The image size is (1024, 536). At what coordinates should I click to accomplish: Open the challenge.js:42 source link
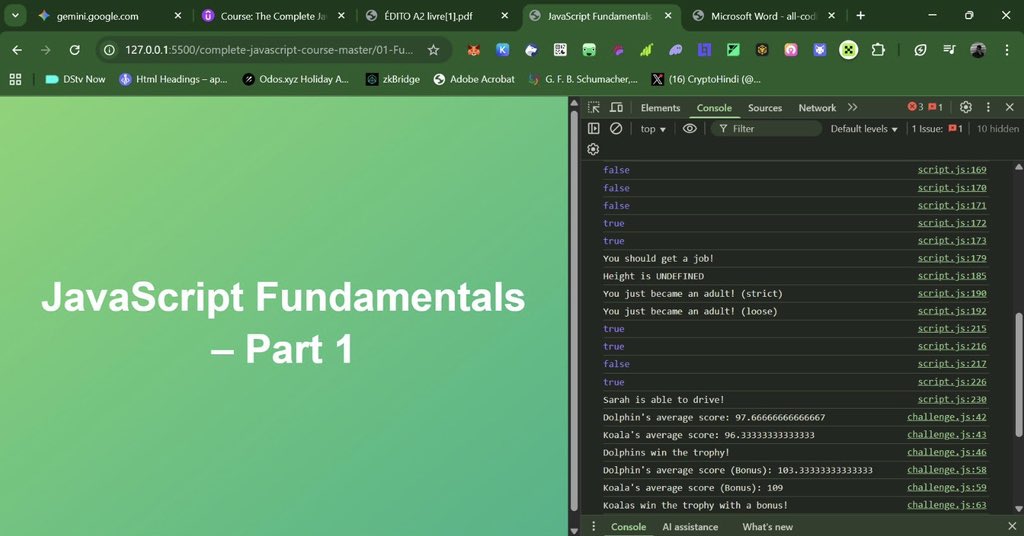(946, 417)
